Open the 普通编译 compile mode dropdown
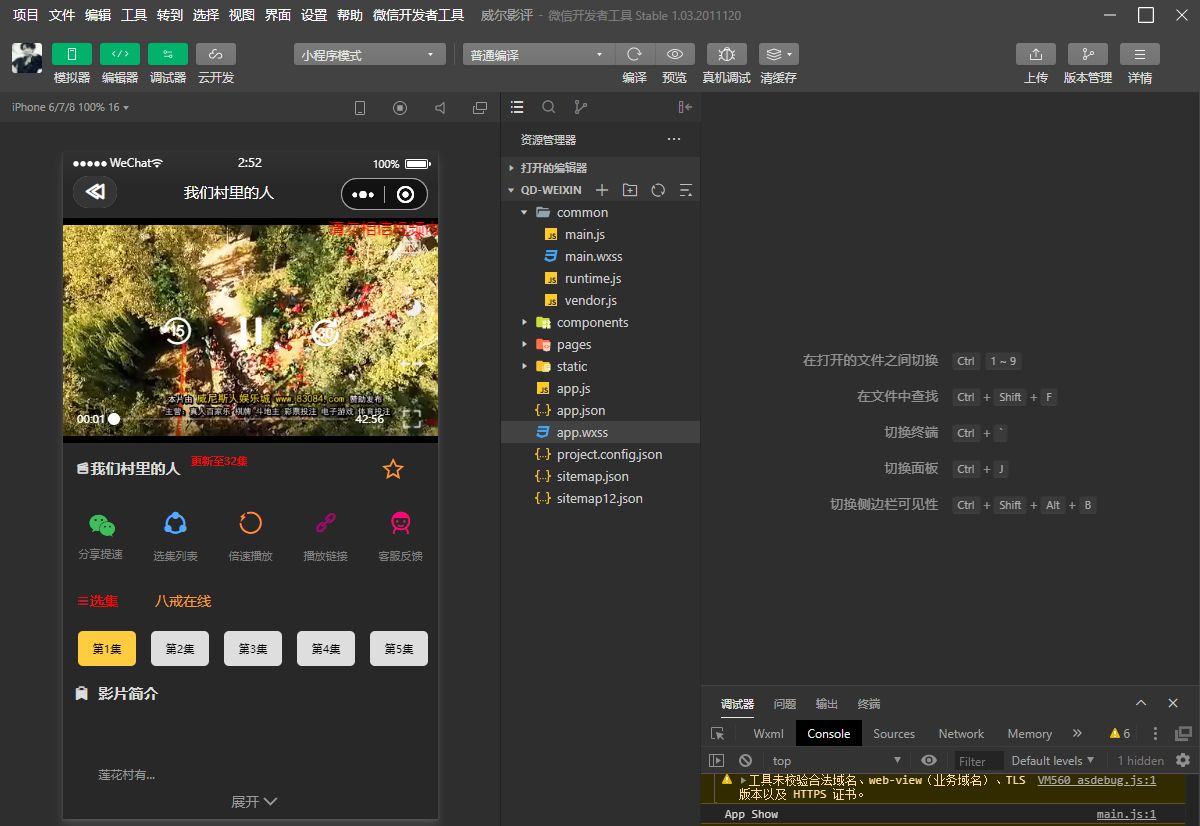Image resolution: width=1200 pixels, height=826 pixels. tap(538, 55)
